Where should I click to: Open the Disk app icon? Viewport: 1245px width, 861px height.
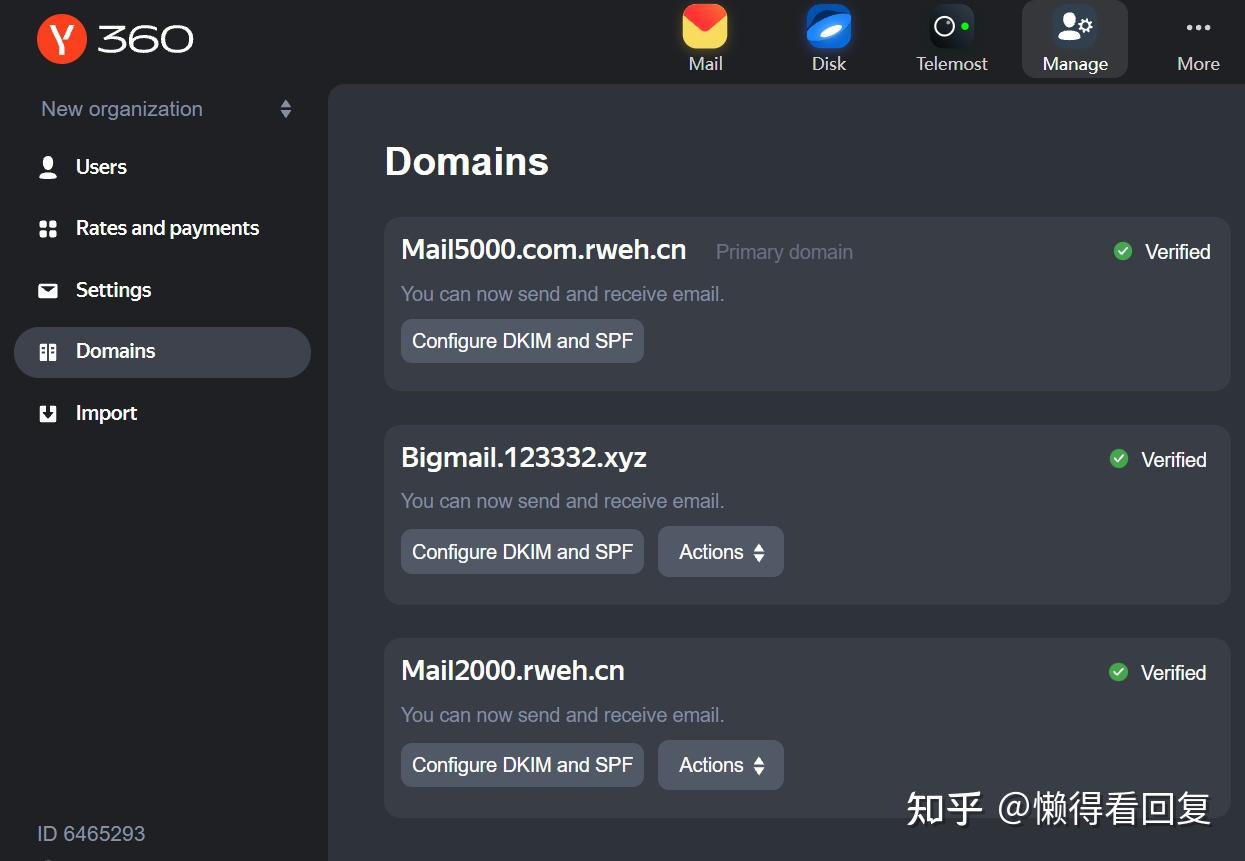point(828,38)
